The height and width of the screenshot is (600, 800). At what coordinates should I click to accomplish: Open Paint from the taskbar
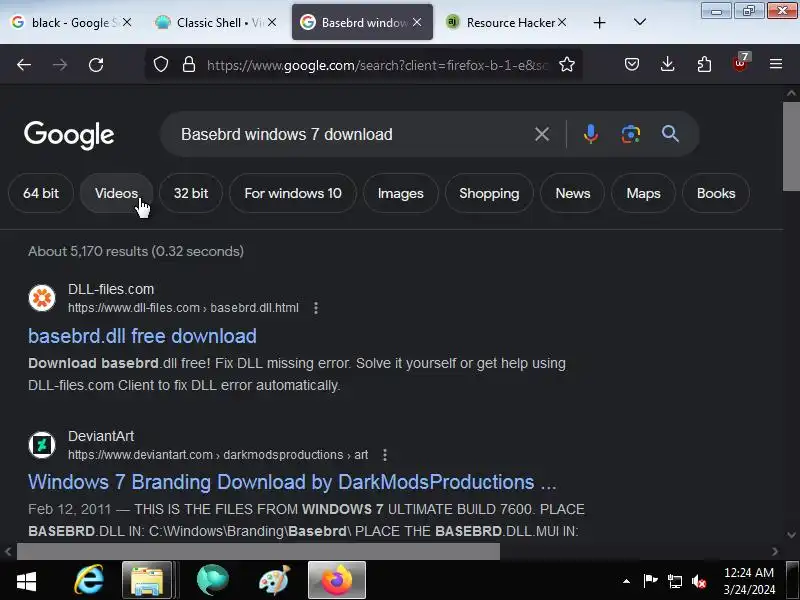click(x=274, y=580)
